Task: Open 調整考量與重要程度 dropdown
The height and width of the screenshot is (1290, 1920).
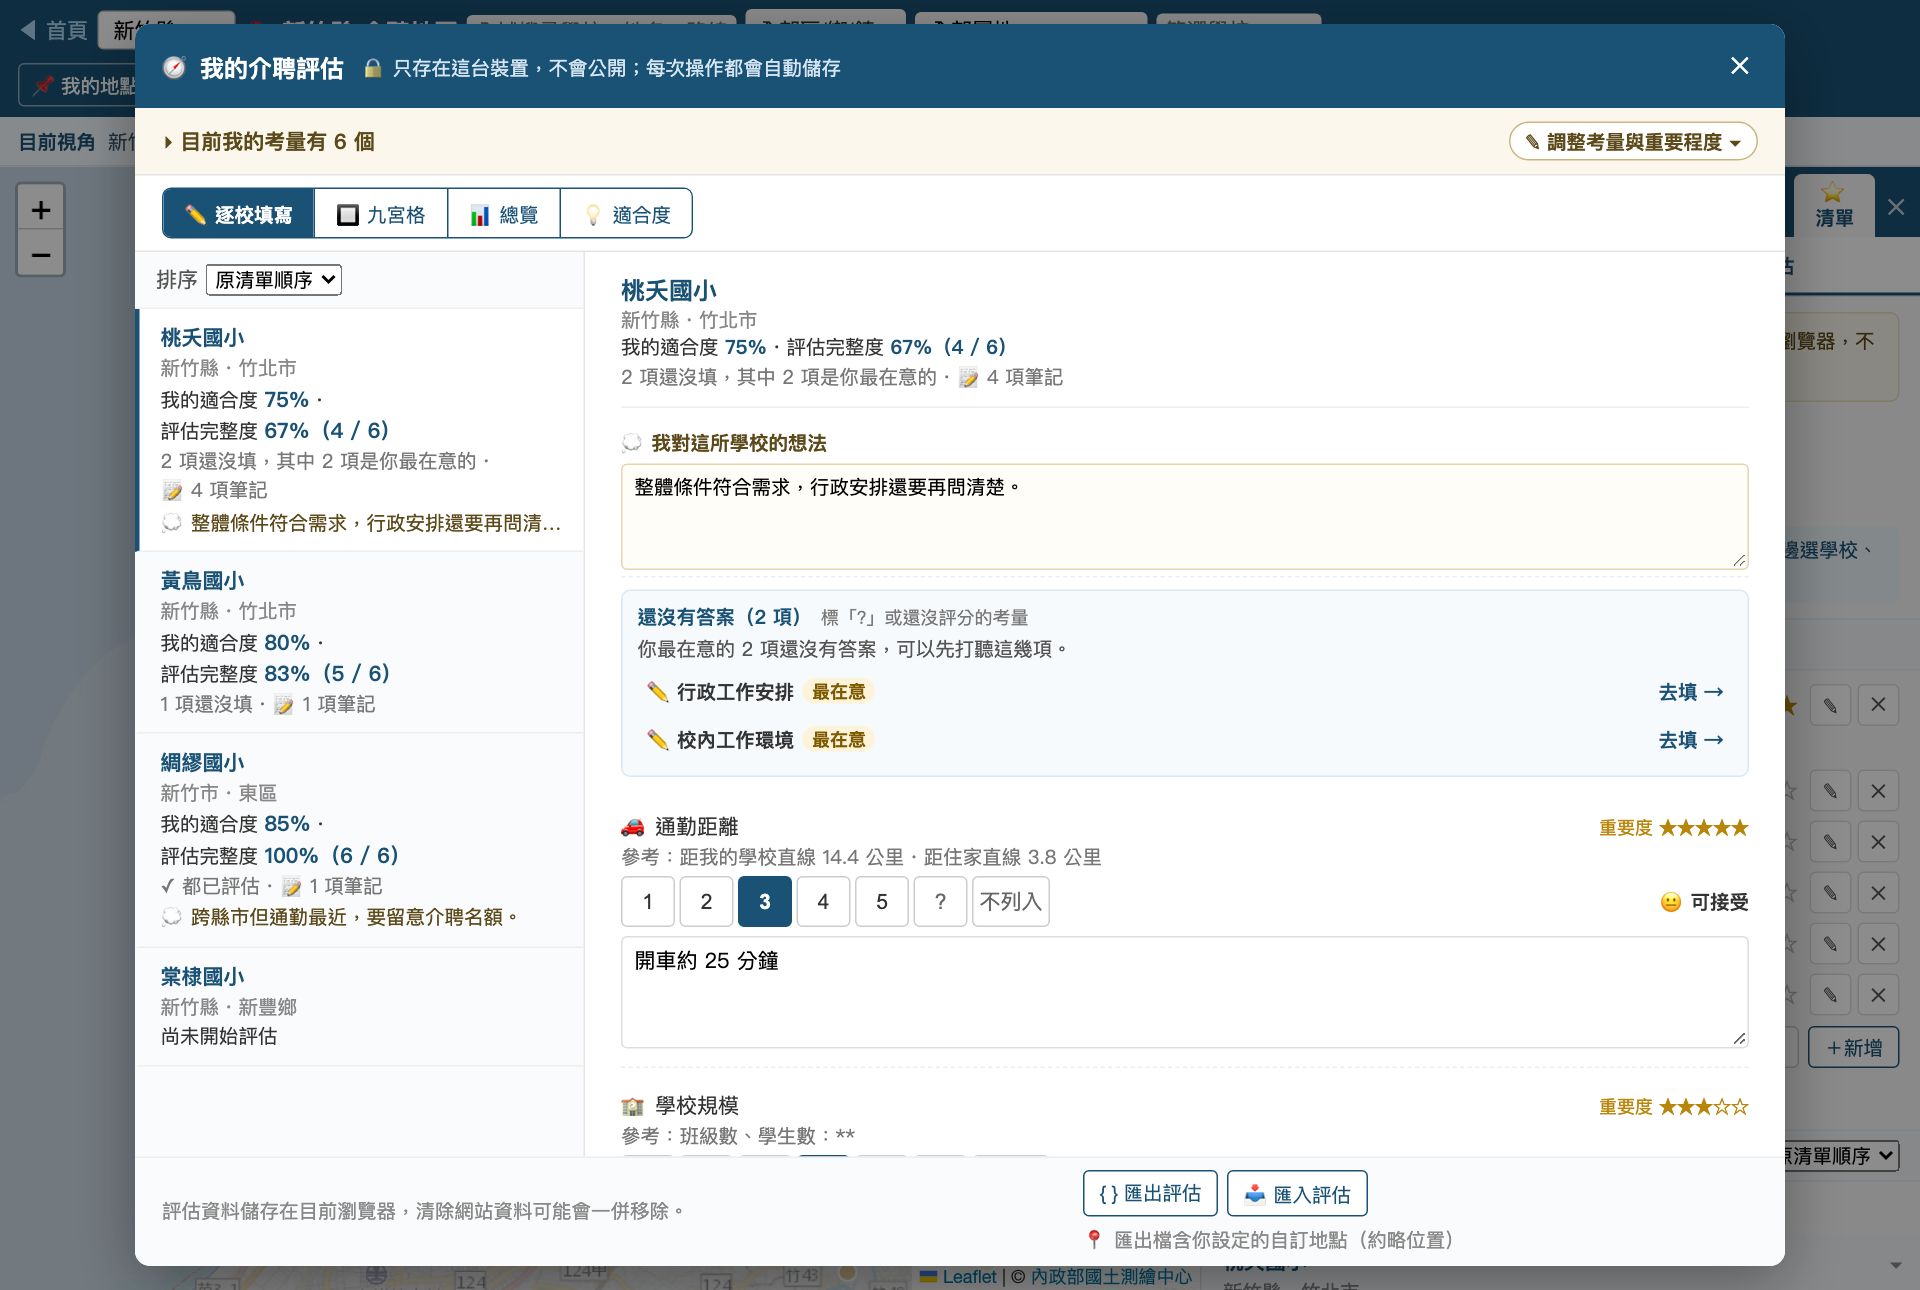Action: coord(1632,142)
